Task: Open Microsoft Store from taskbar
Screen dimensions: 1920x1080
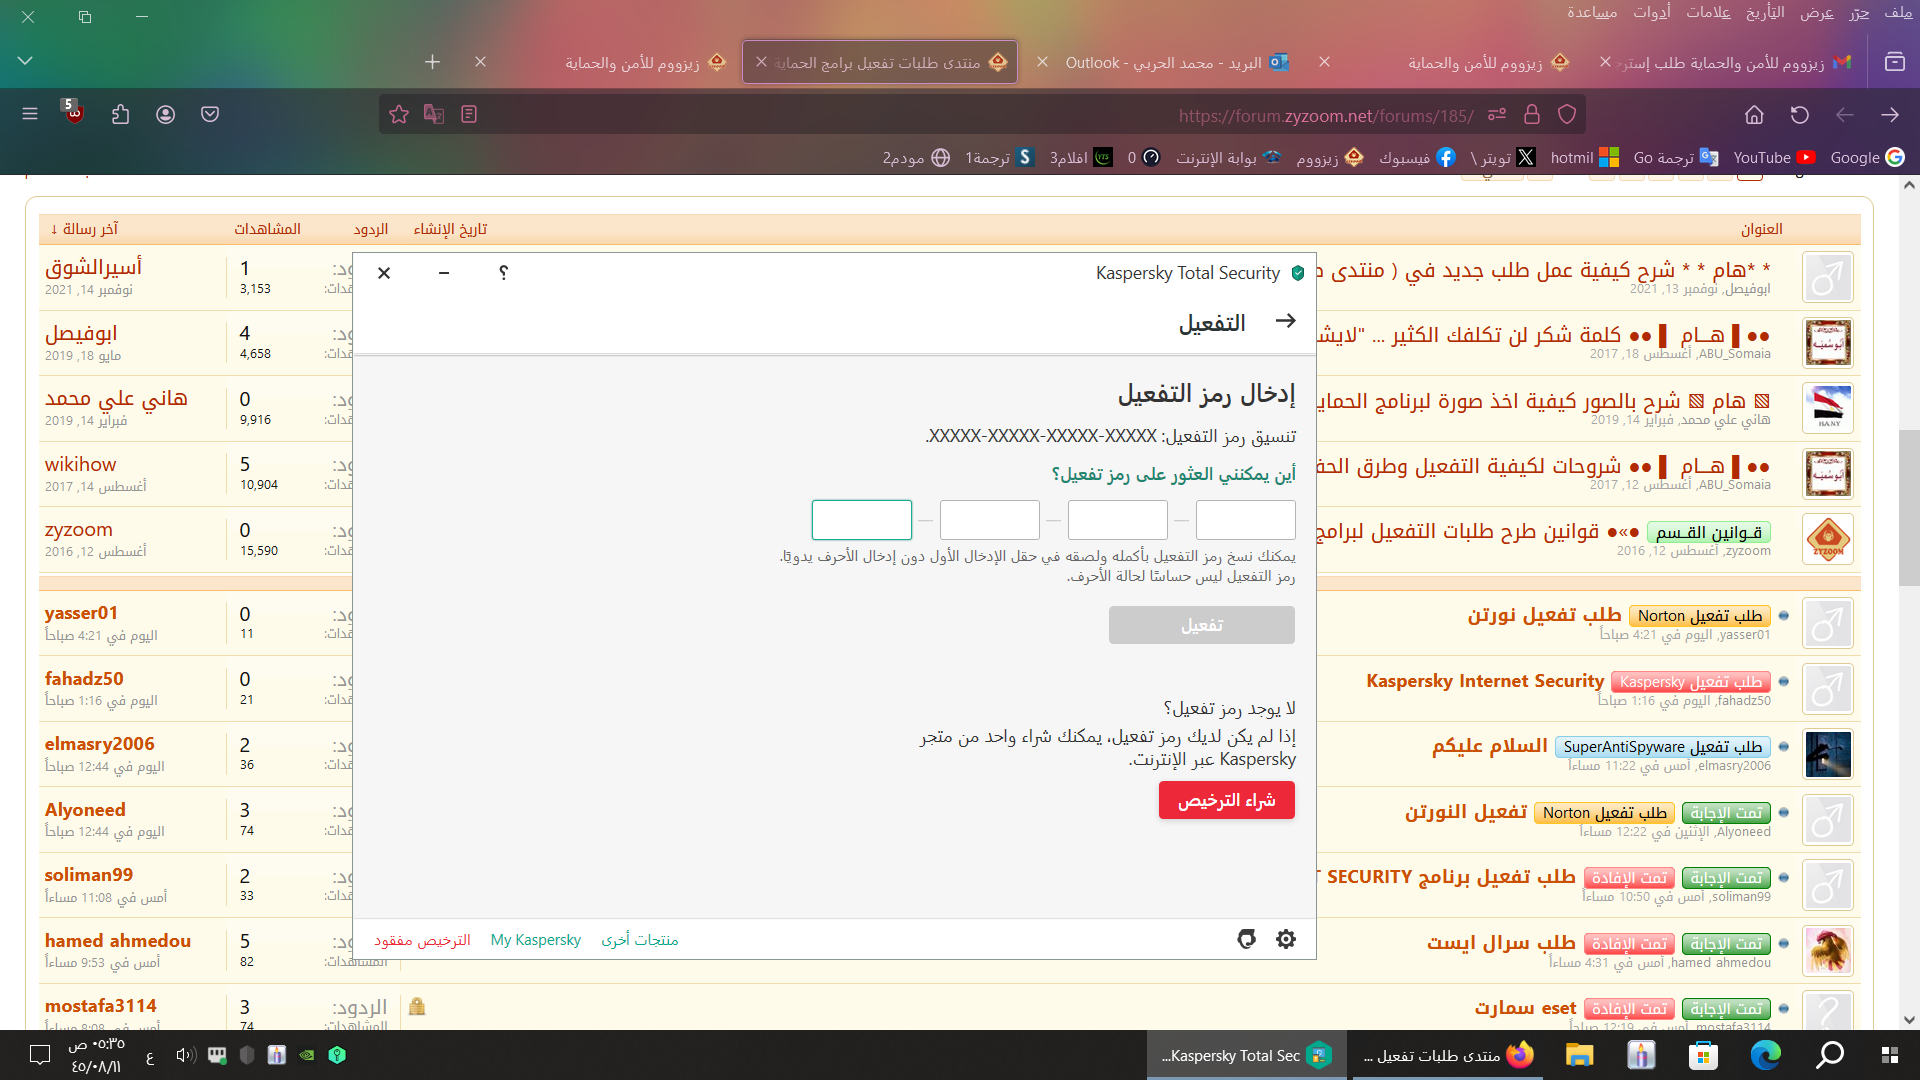Action: (1703, 1055)
